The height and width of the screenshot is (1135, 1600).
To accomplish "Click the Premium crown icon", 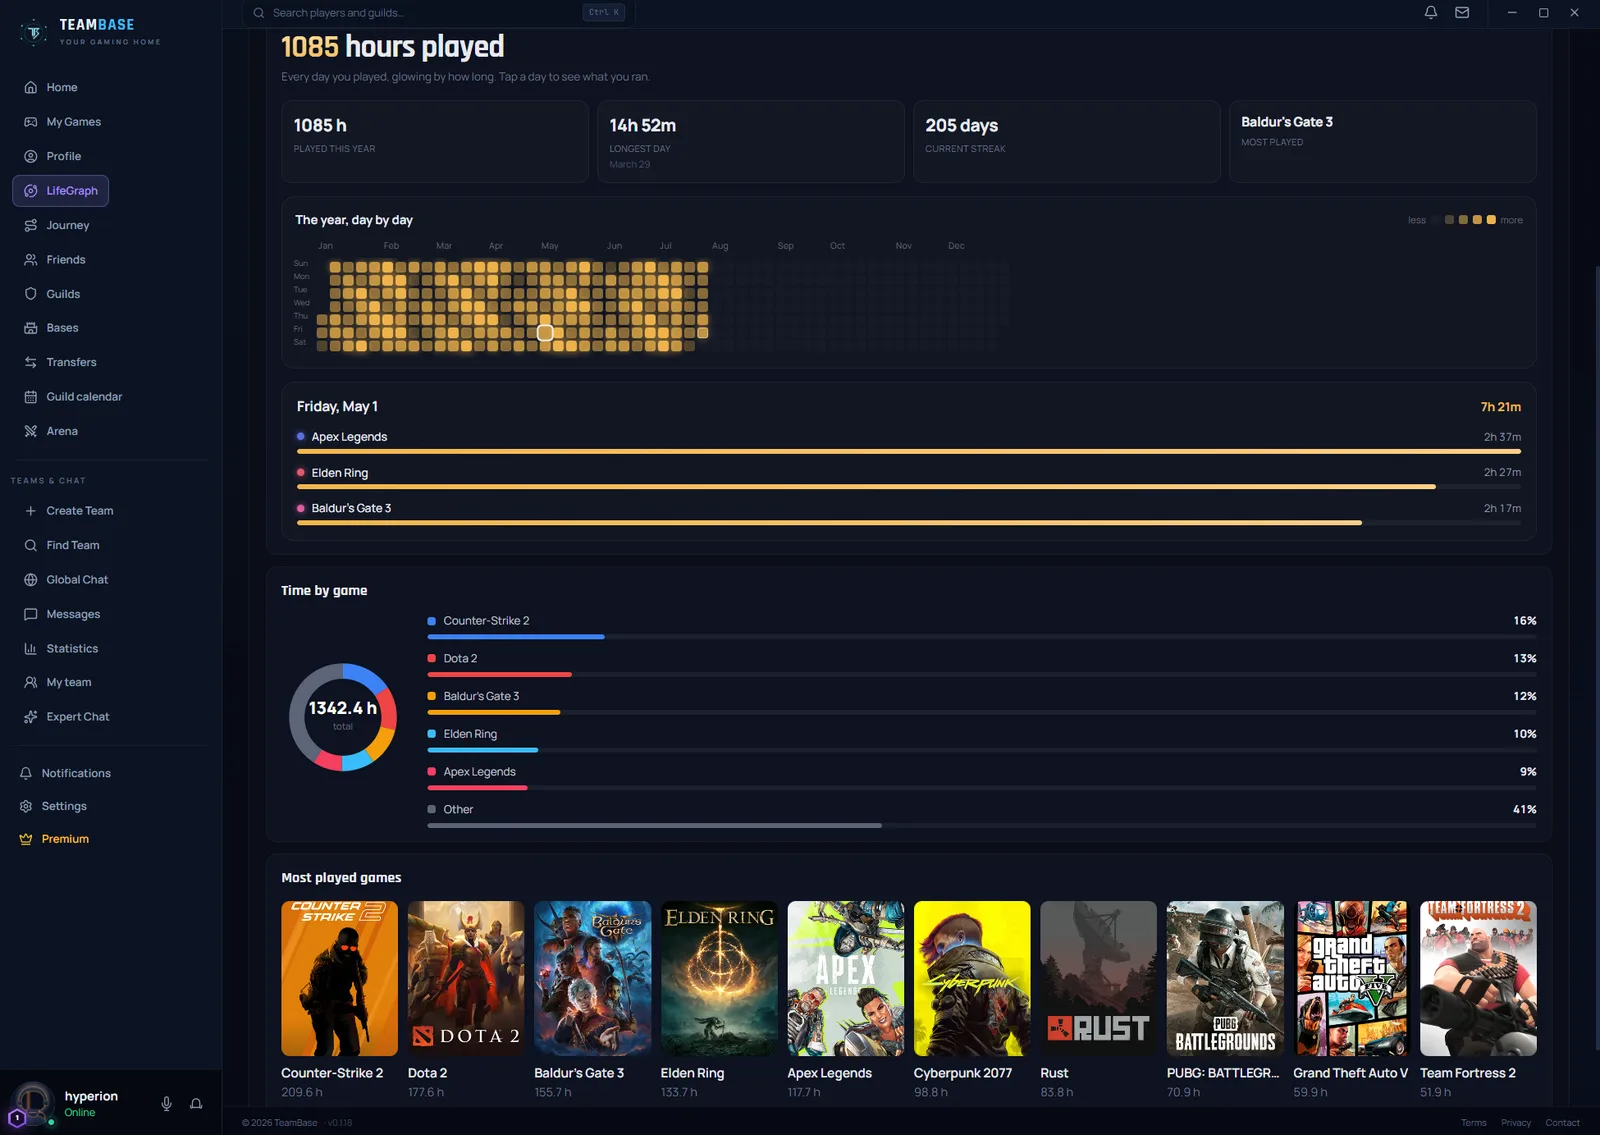I will 26,839.
